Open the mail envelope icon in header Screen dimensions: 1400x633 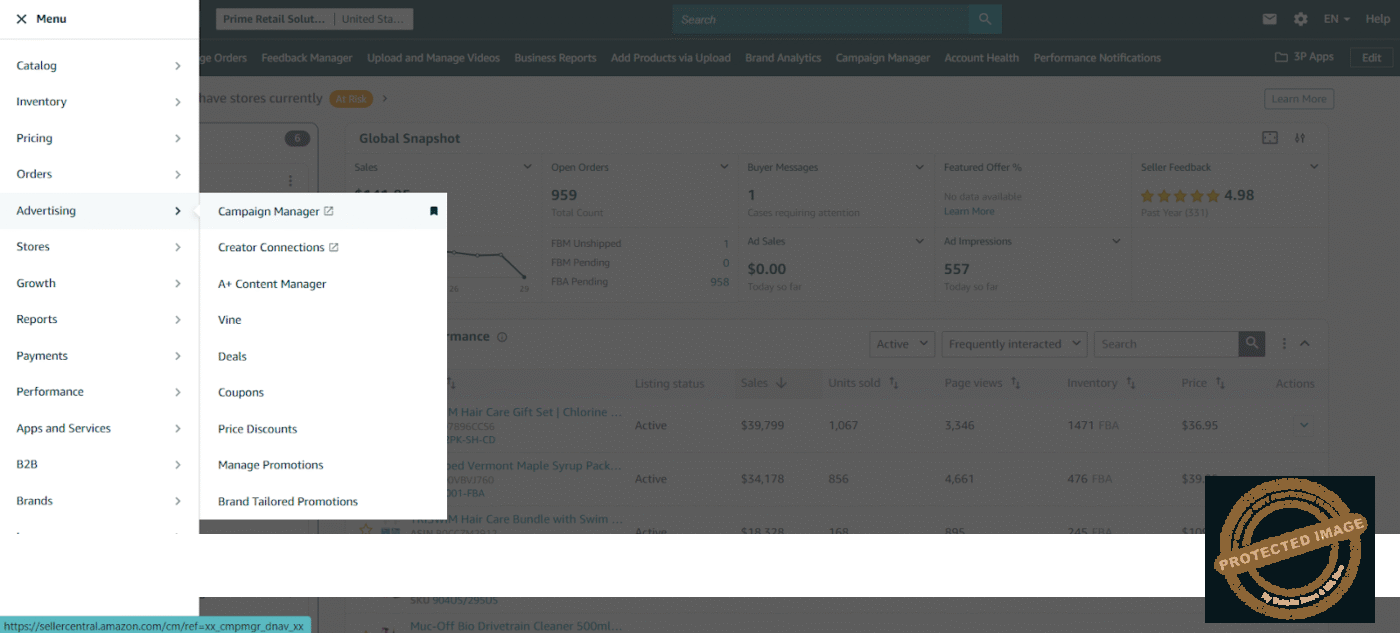click(x=1269, y=19)
